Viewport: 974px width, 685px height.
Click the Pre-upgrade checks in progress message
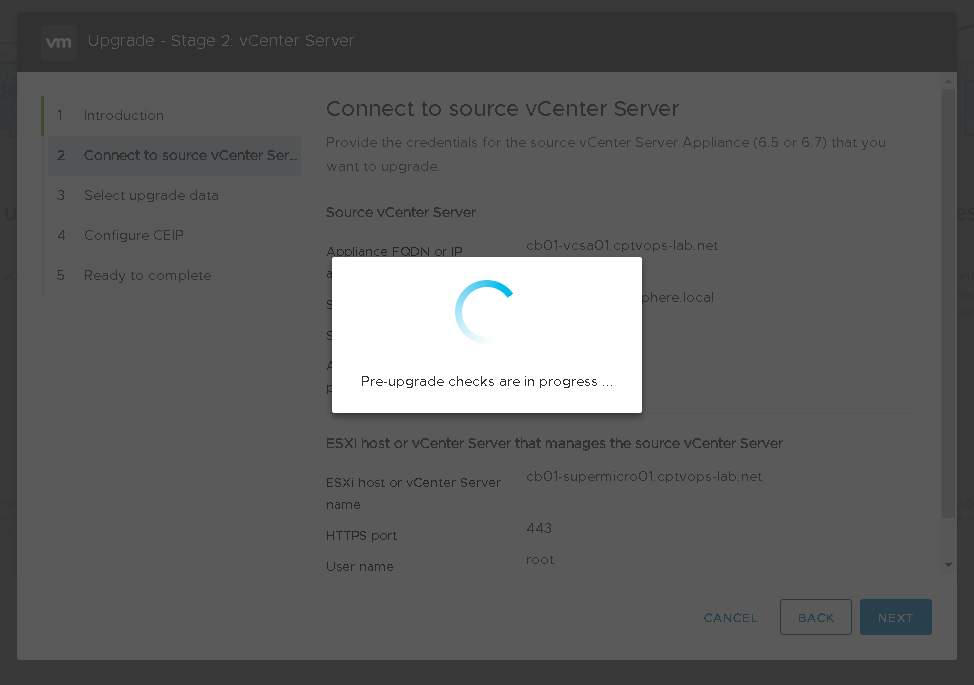tap(486, 382)
